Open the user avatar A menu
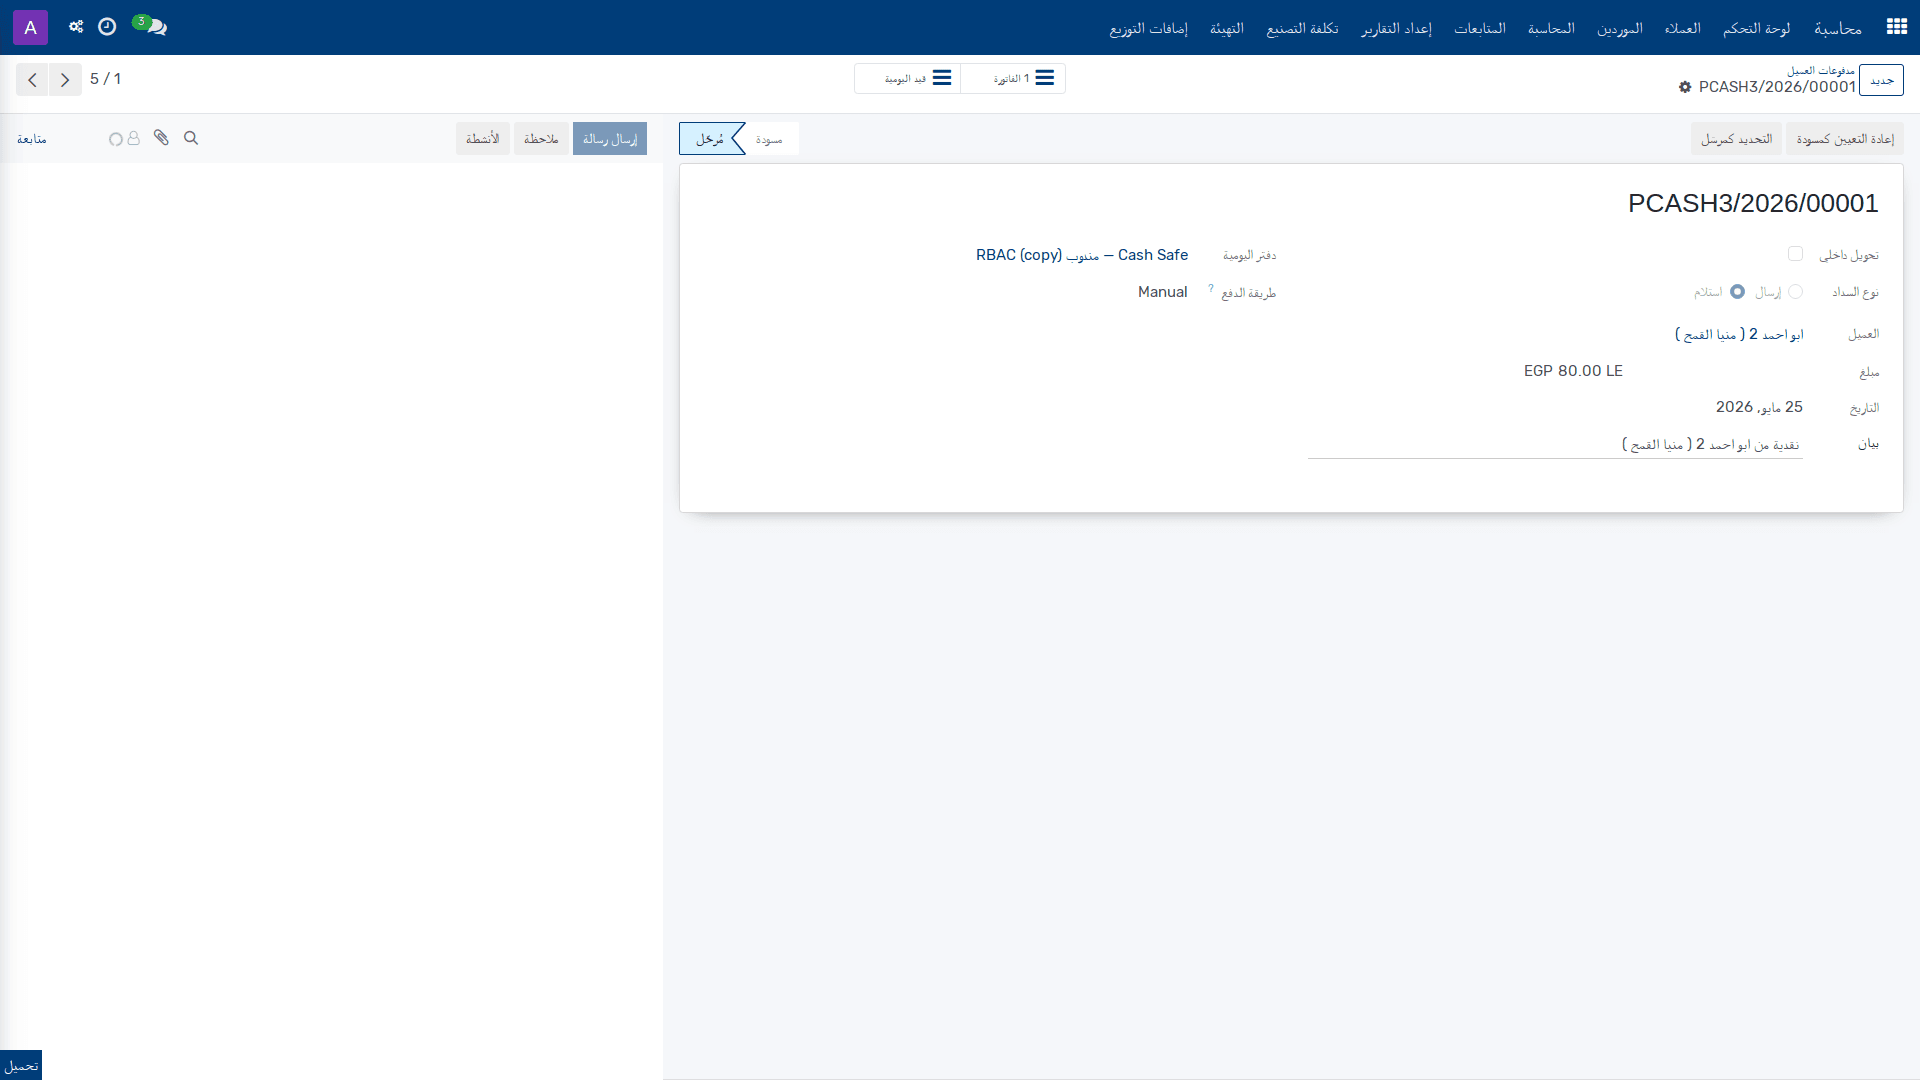Screen dimensions: 1920x1080 tap(30, 27)
